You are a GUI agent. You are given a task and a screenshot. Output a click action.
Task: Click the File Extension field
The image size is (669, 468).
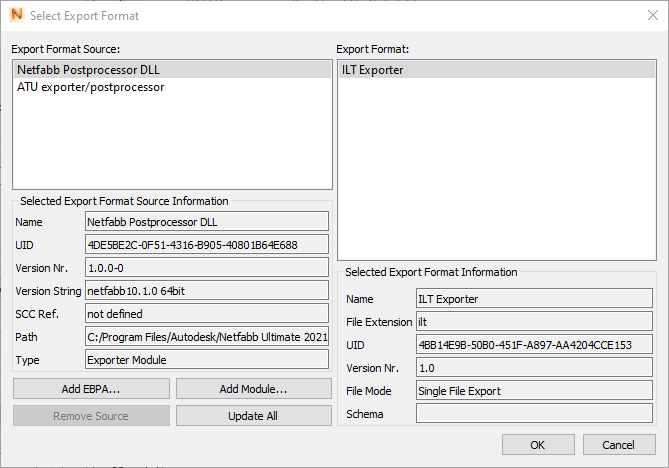coord(534,321)
